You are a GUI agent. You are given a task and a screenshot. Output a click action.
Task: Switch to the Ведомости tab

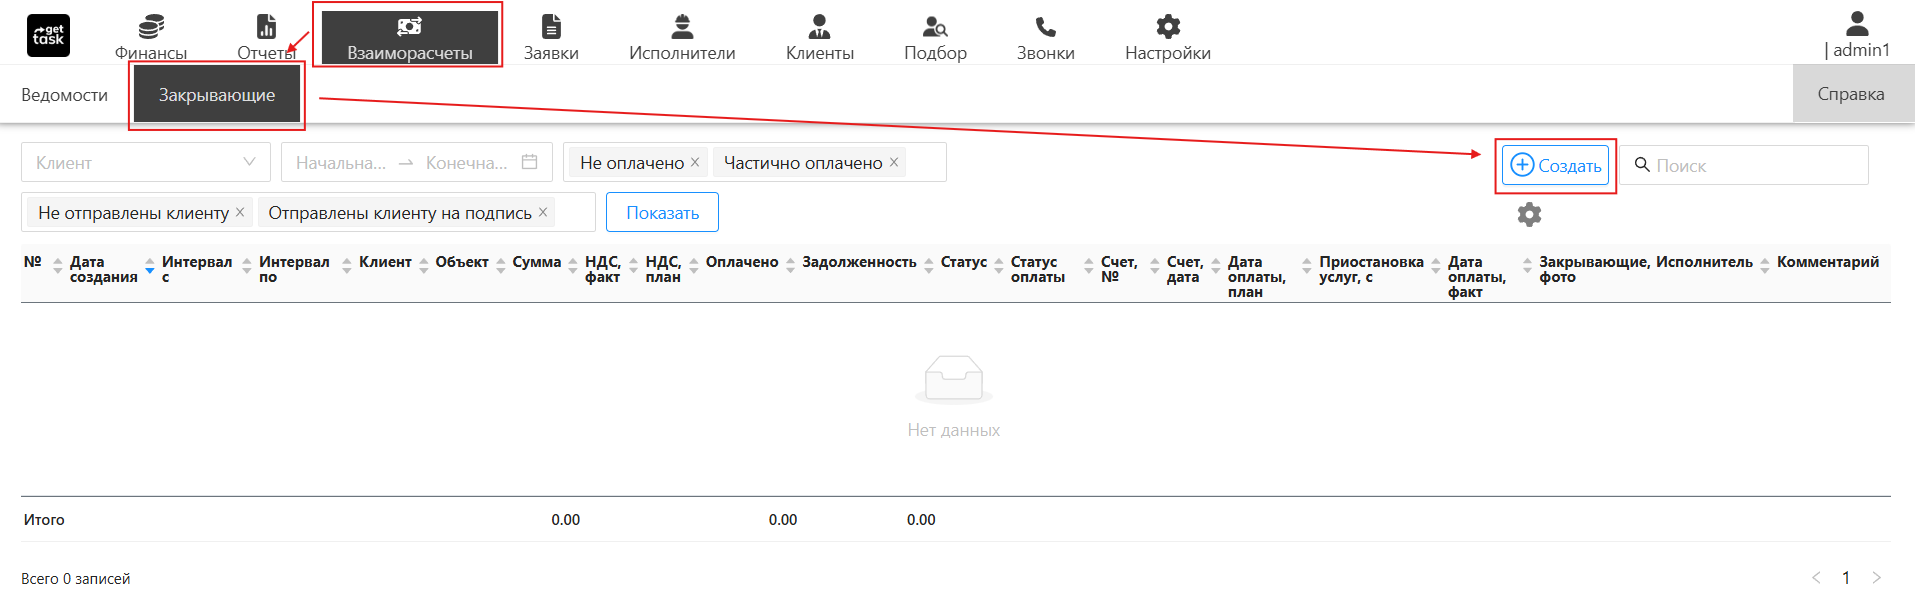pyautogui.click(x=64, y=95)
